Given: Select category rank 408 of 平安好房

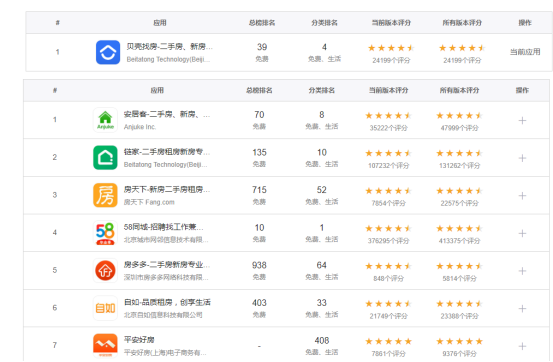Looking at the screenshot, I should tap(322, 340).
